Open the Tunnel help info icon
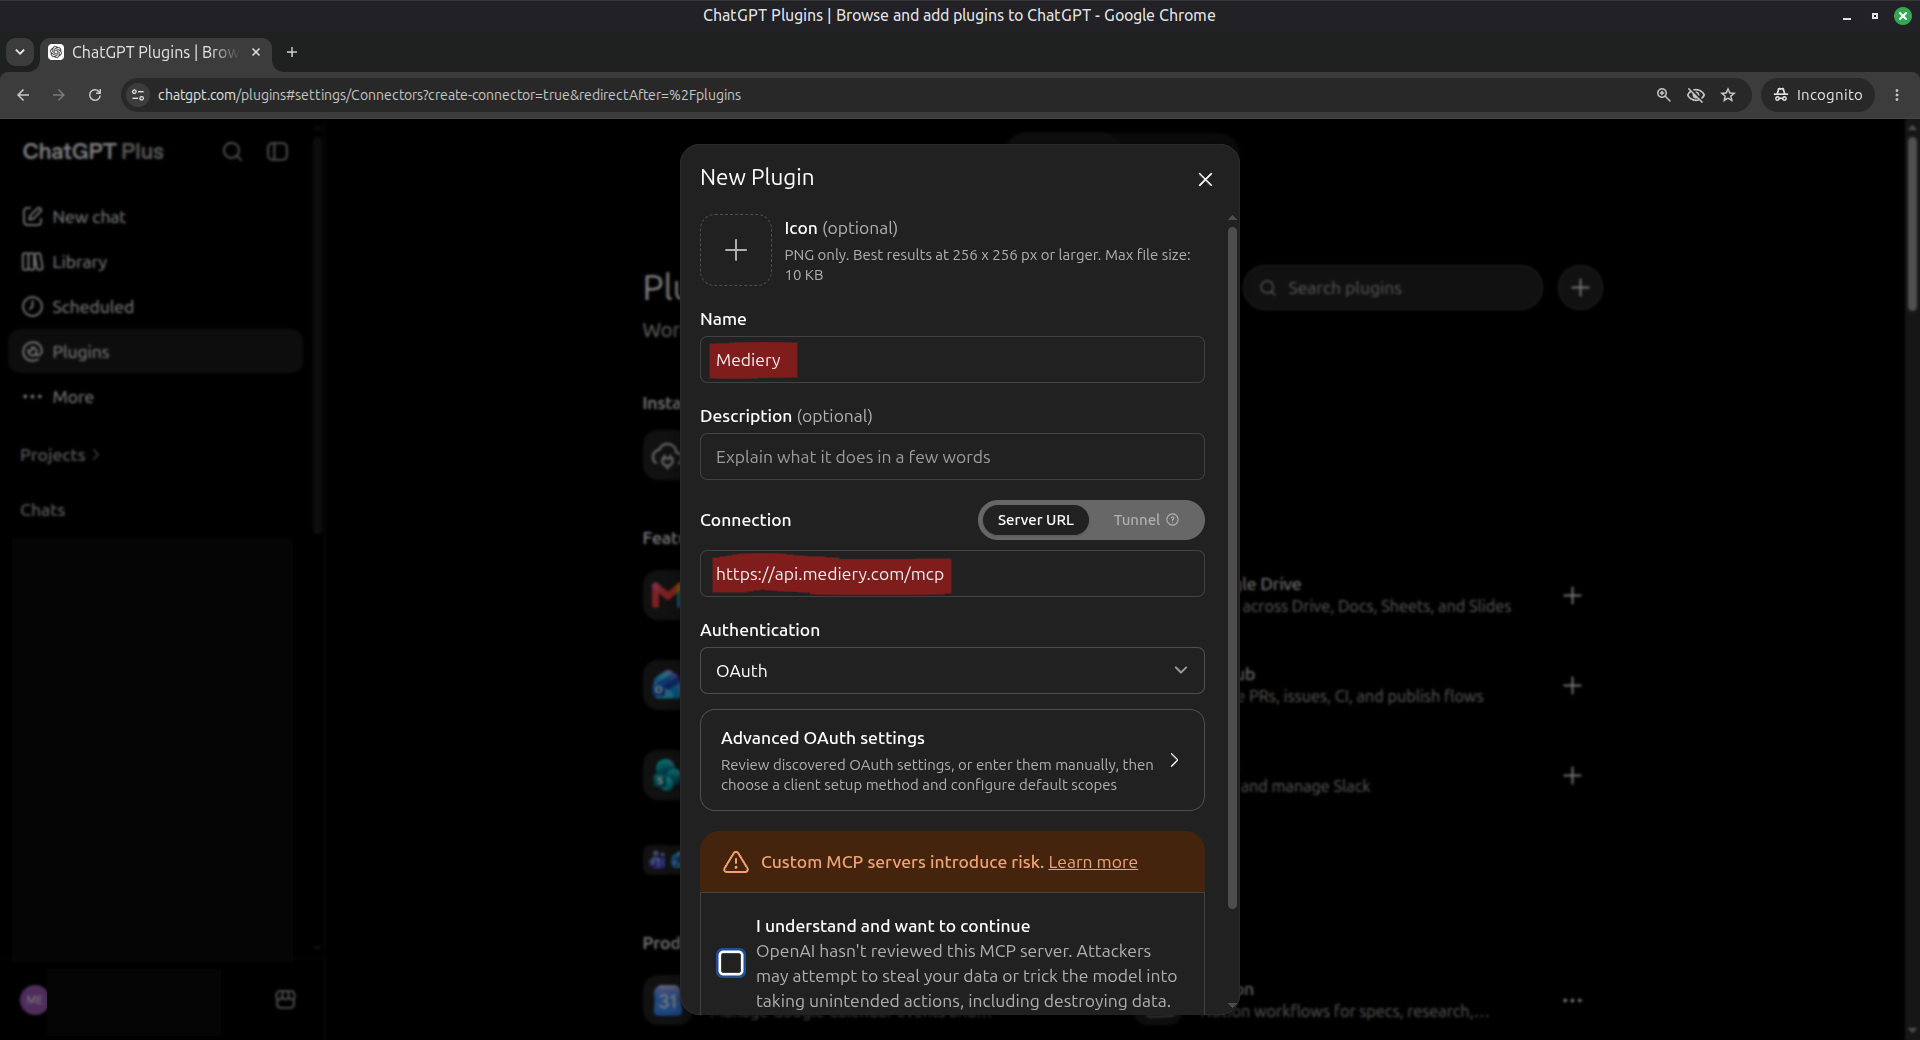Screen dimensions: 1920x1040 pos(1173,520)
